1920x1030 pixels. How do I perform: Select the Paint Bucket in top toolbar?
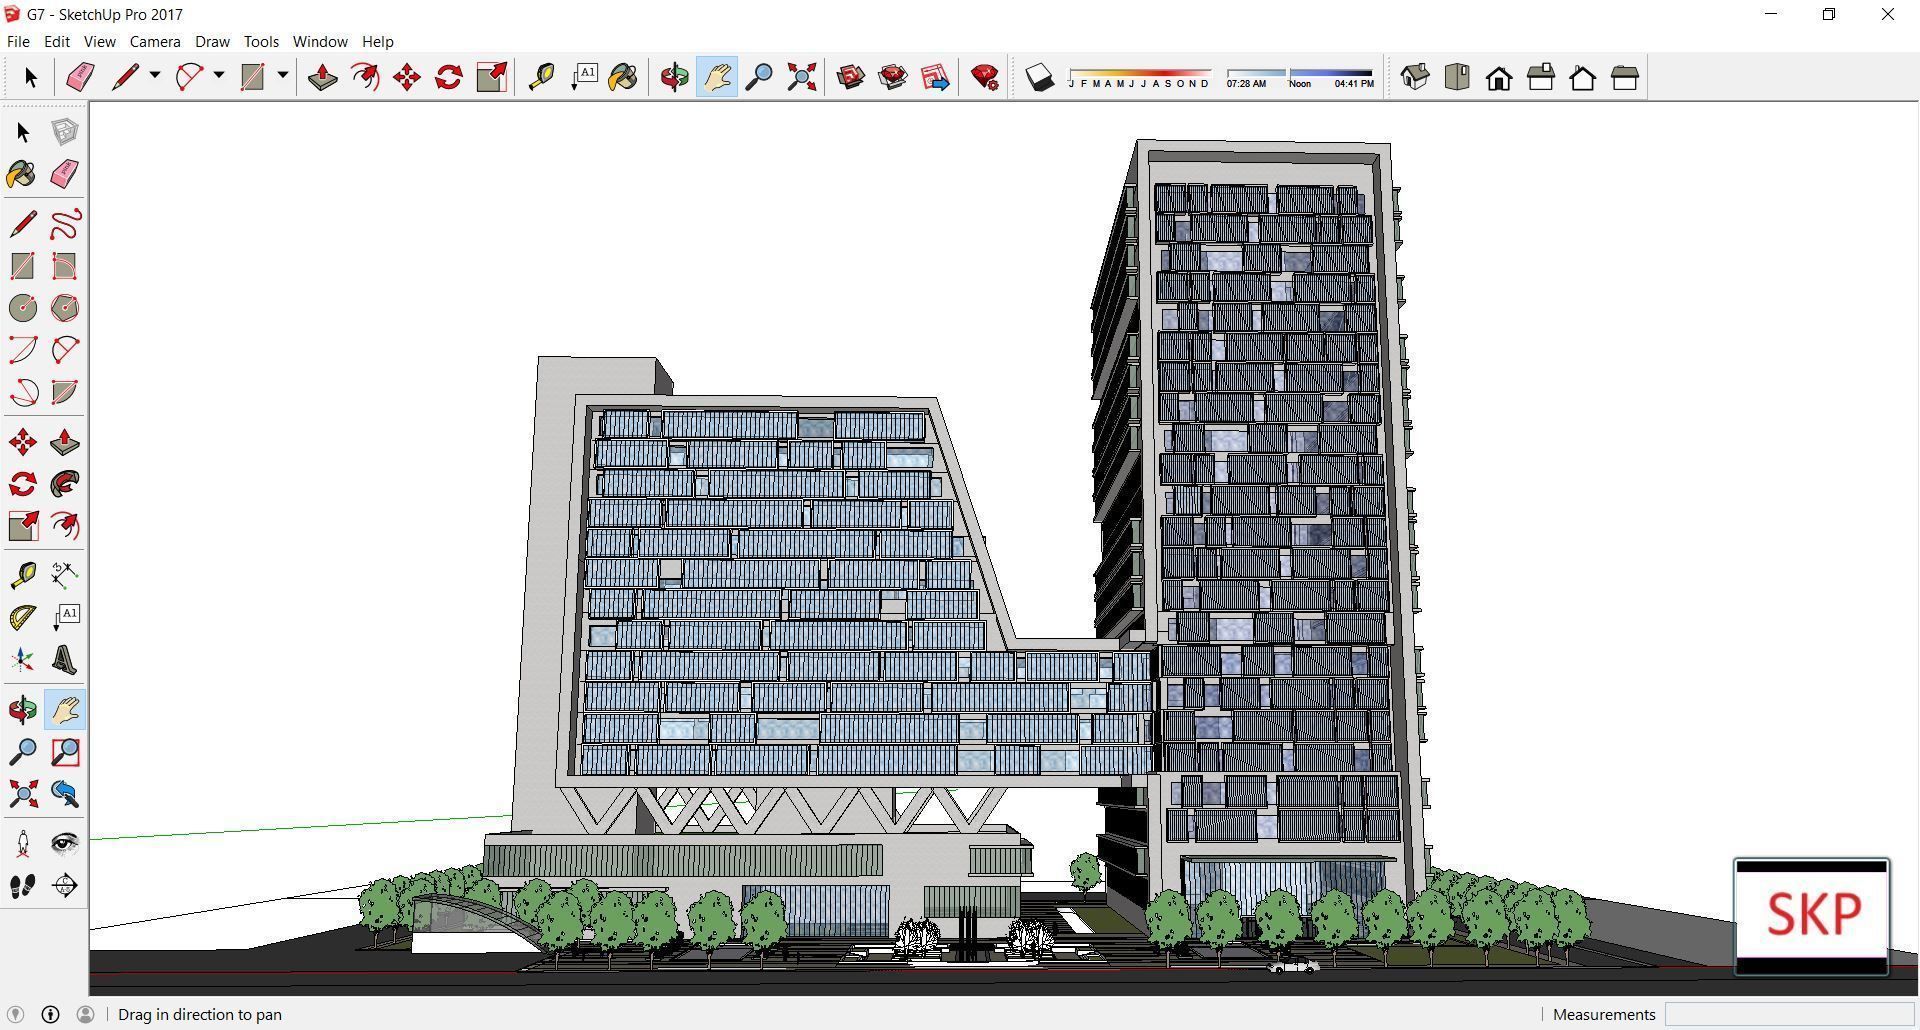point(623,77)
